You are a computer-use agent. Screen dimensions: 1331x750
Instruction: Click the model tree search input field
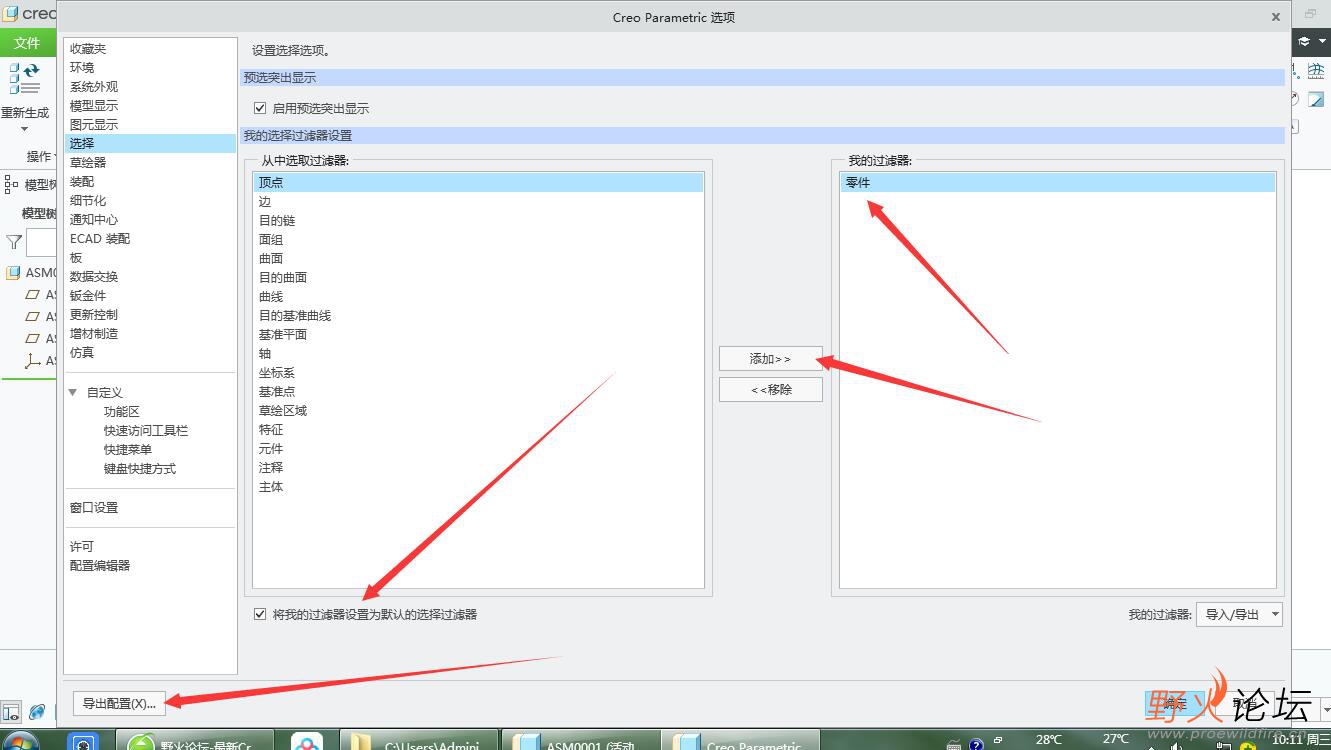coord(41,242)
